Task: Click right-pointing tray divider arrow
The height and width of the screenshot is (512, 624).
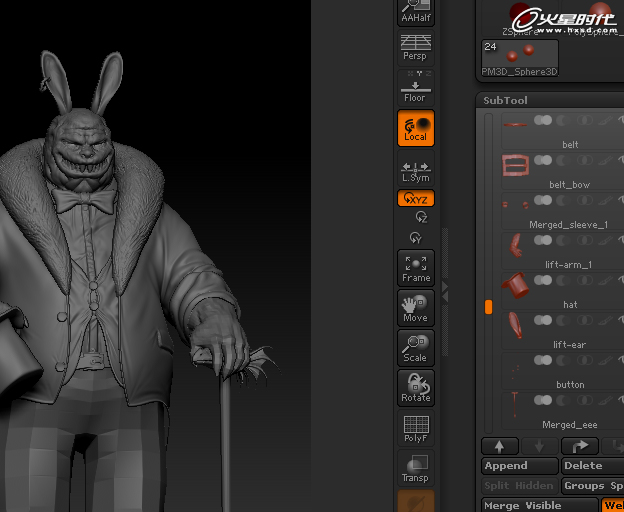Action: (445, 286)
